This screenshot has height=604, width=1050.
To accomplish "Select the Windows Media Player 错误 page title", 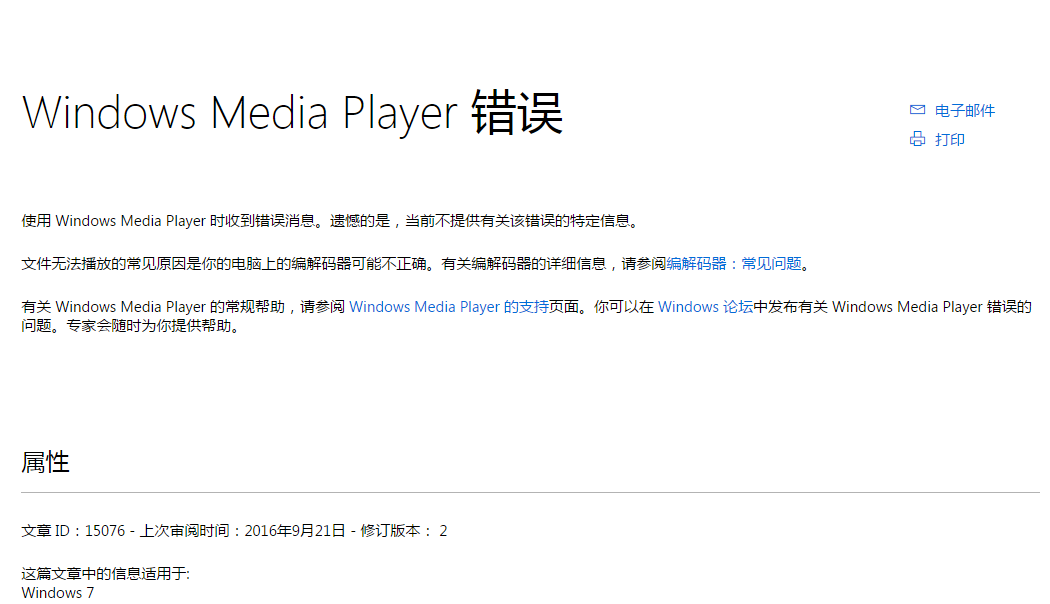I will (293, 112).
